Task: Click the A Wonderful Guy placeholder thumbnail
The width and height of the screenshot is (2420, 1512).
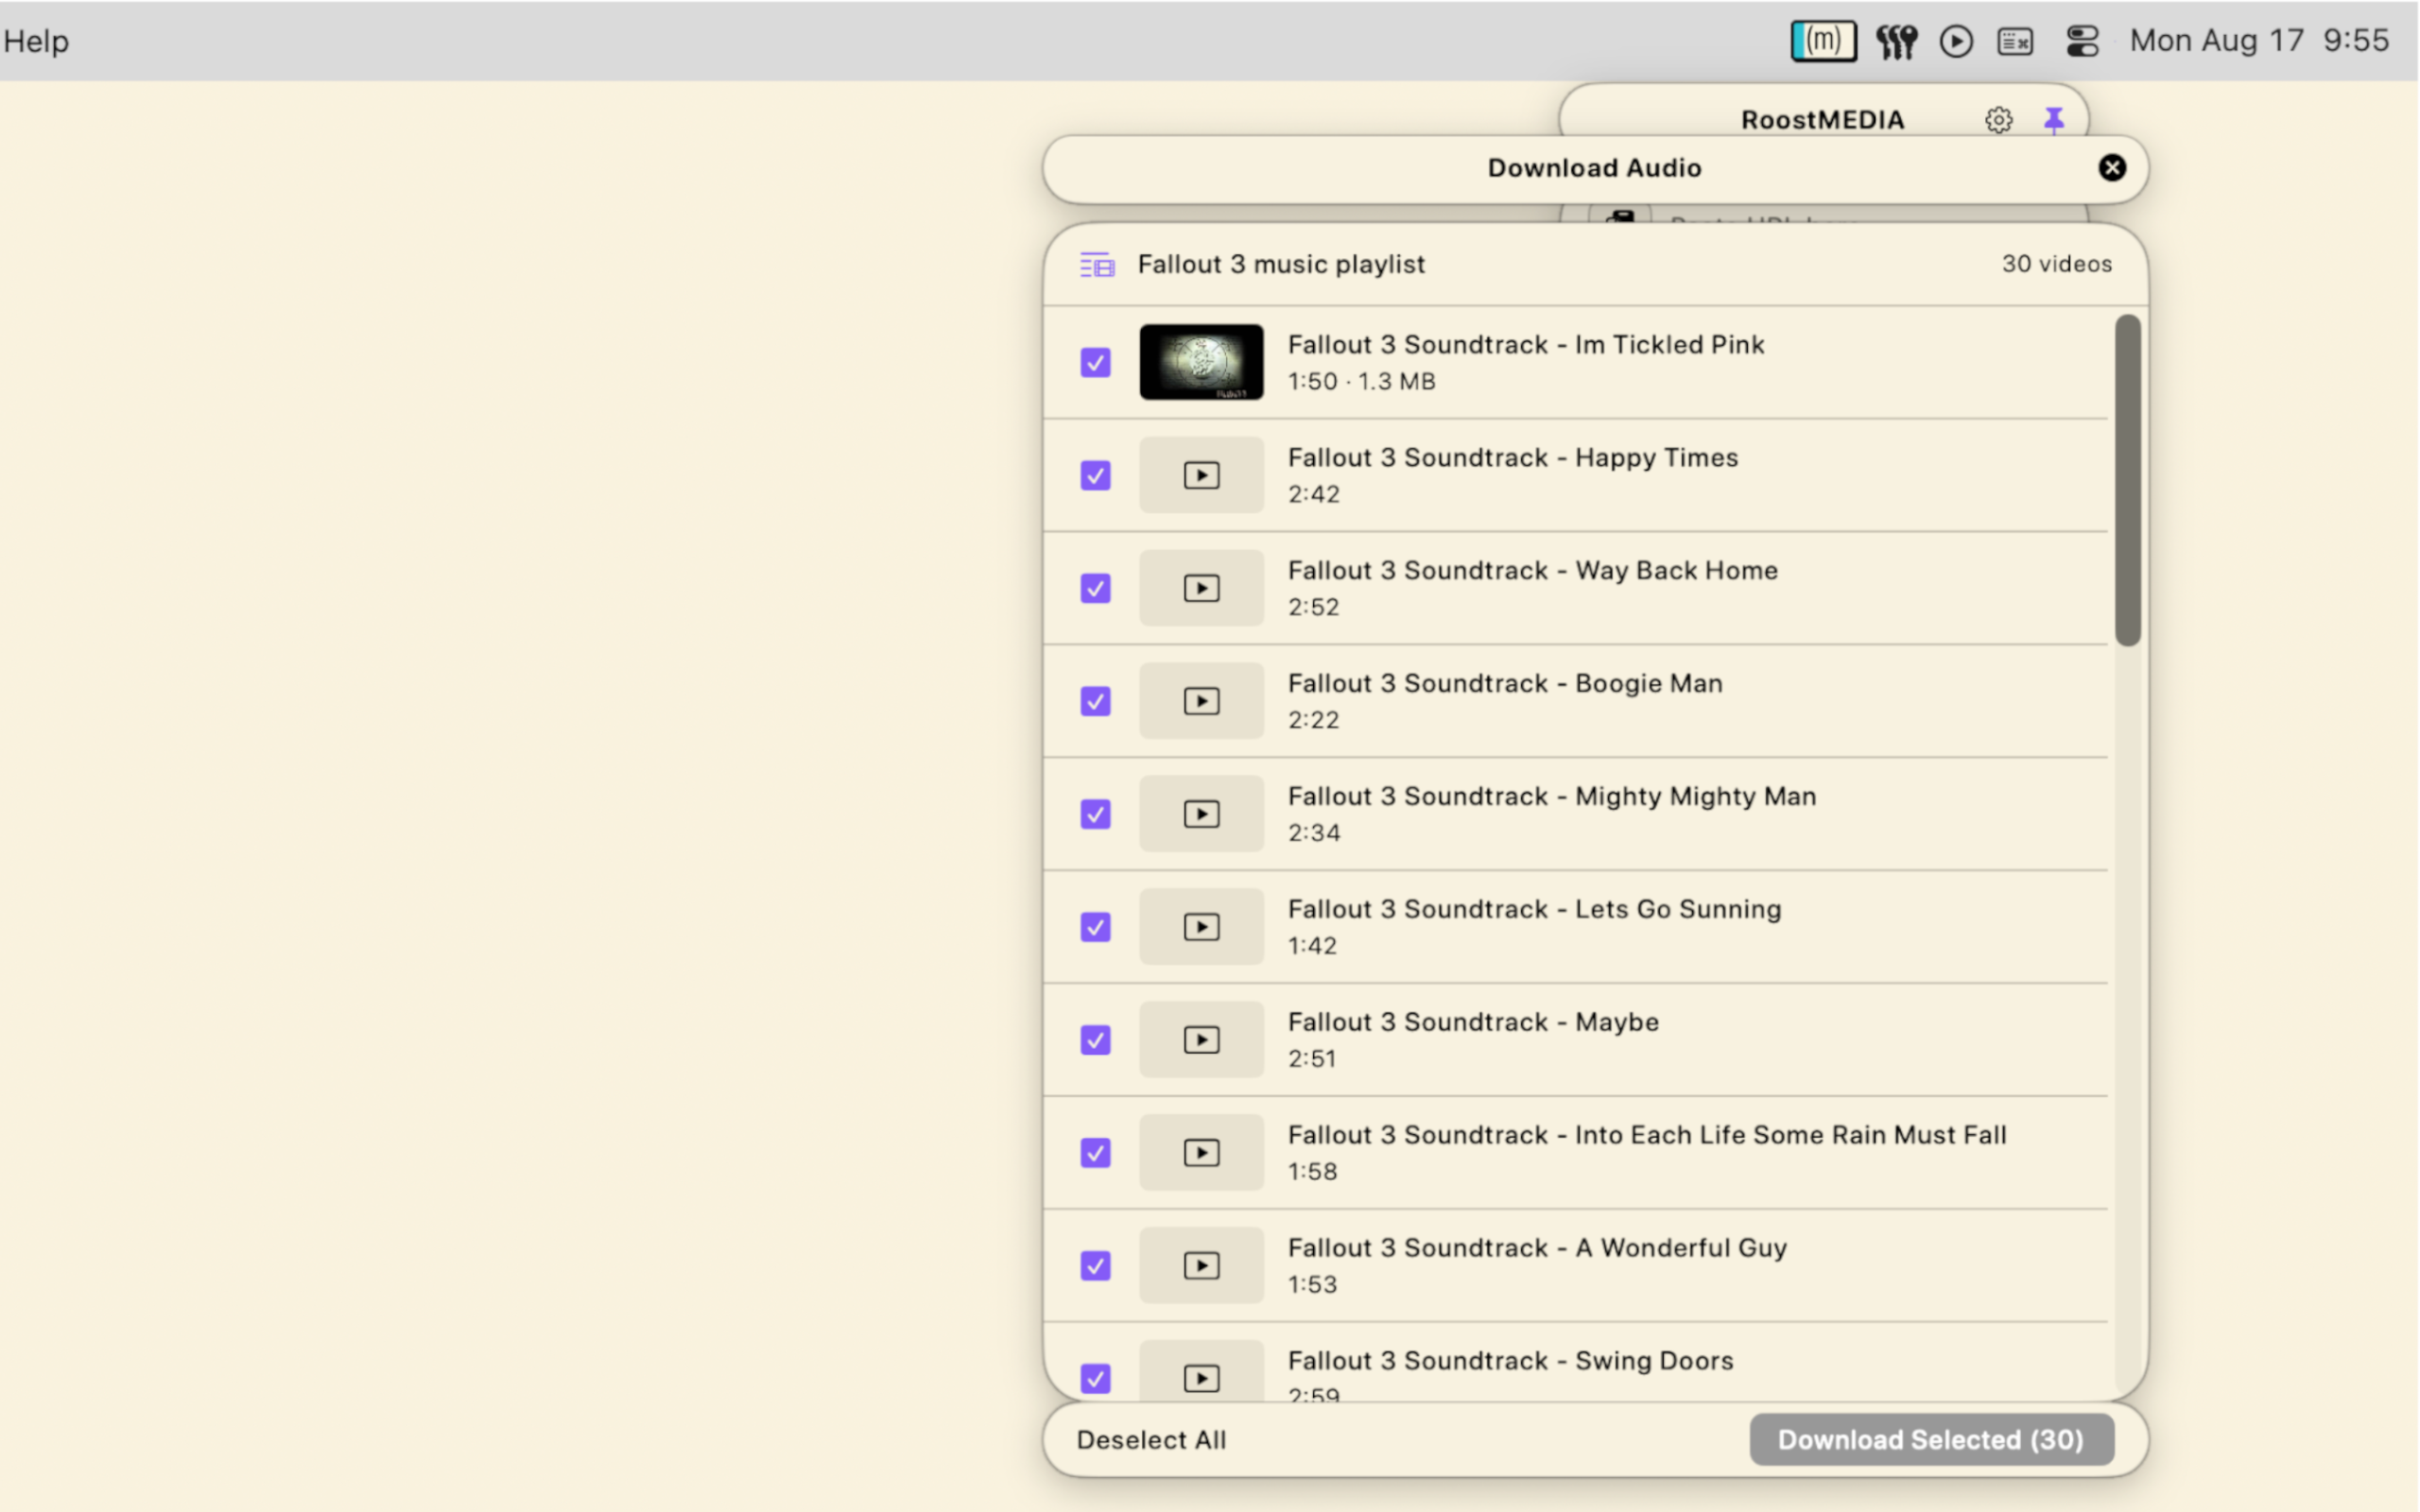Action: click(1201, 1266)
